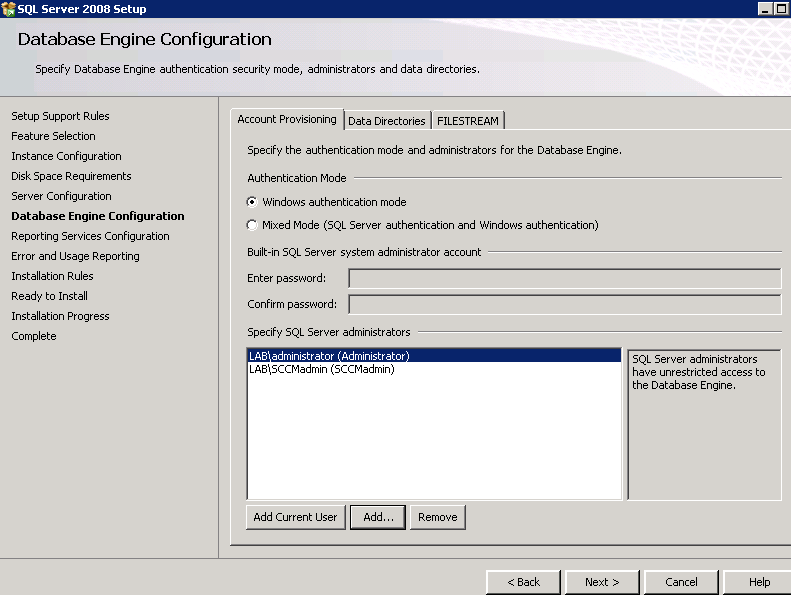791x595 pixels.
Task: Click Complete step in sidebar
Action: pos(34,336)
